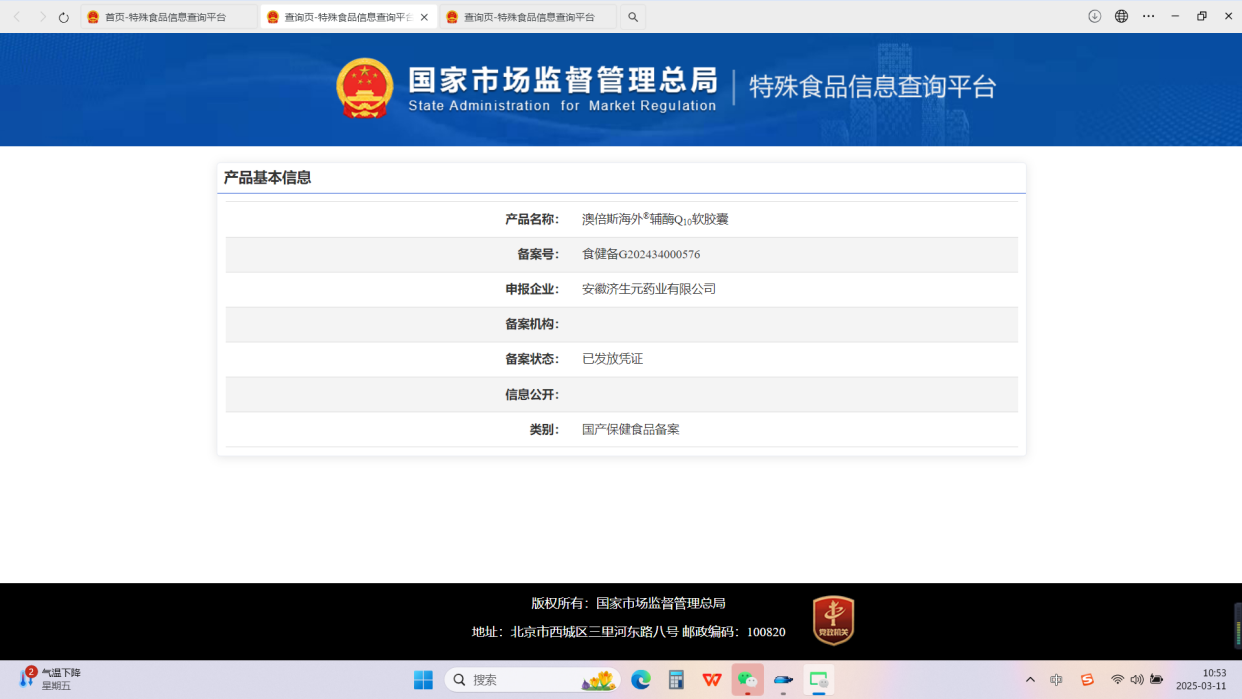Image resolution: width=1242 pixels, height=699 pixels.
Task: Switch to the last 查询页-特殊食品信息查询平台 tab
Action: click(528, 17)
